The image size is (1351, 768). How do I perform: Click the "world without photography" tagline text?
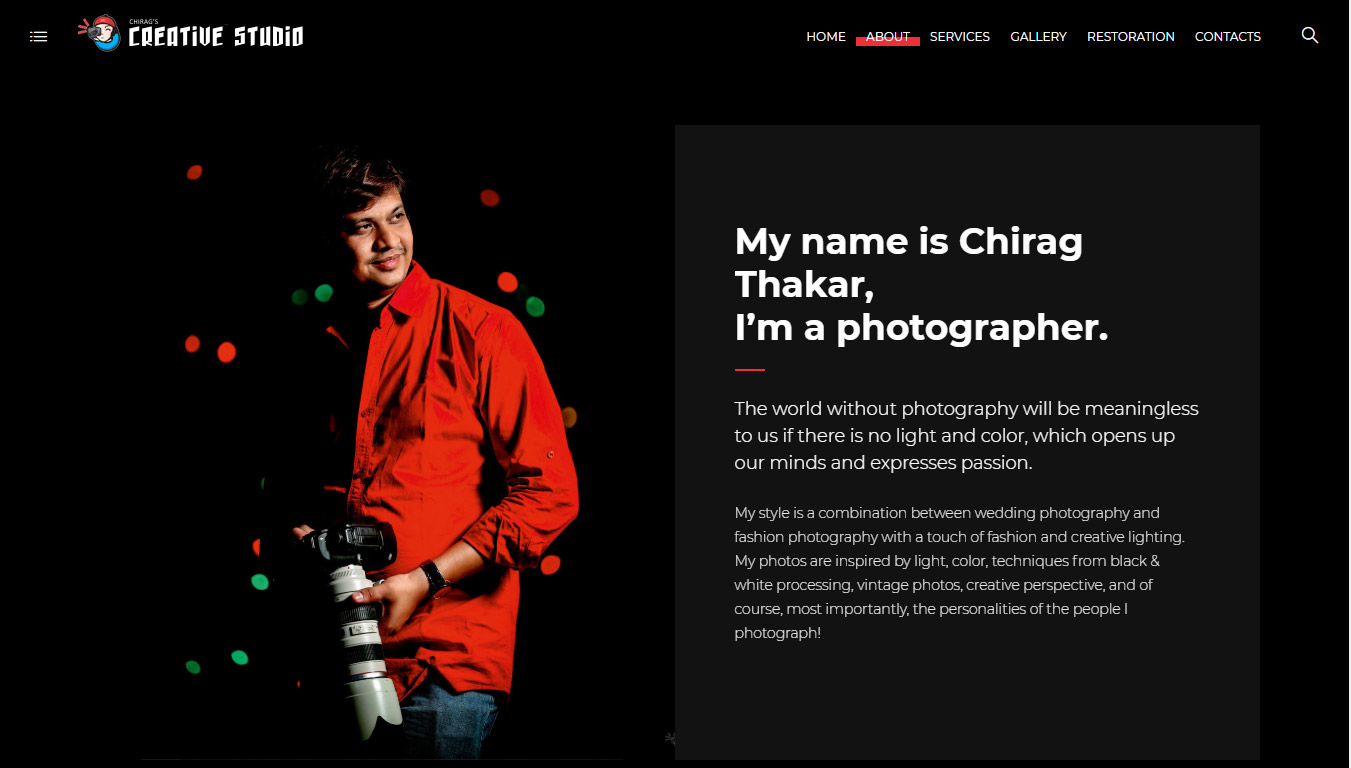point(966,436)
